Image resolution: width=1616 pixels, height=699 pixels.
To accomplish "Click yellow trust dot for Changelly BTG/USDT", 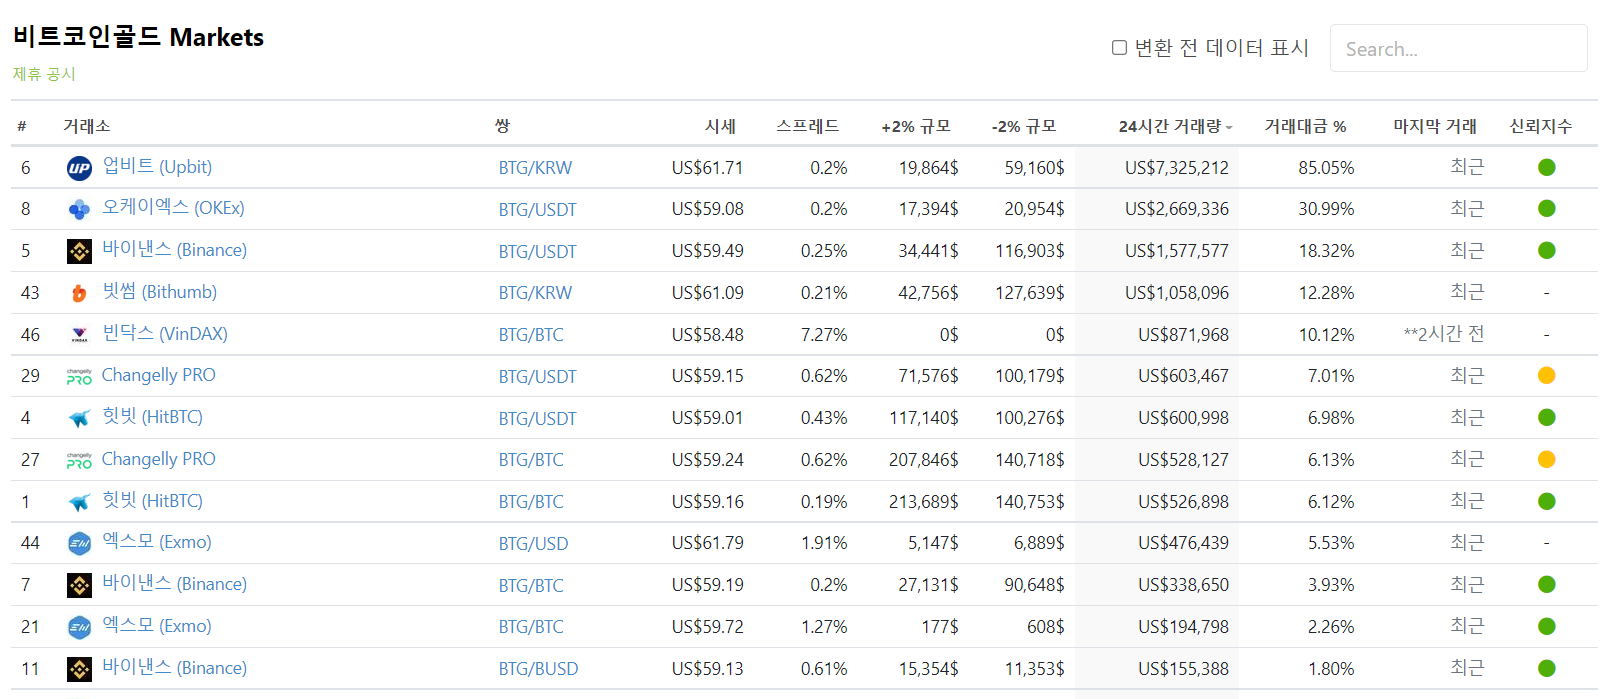I will 1546,375.
